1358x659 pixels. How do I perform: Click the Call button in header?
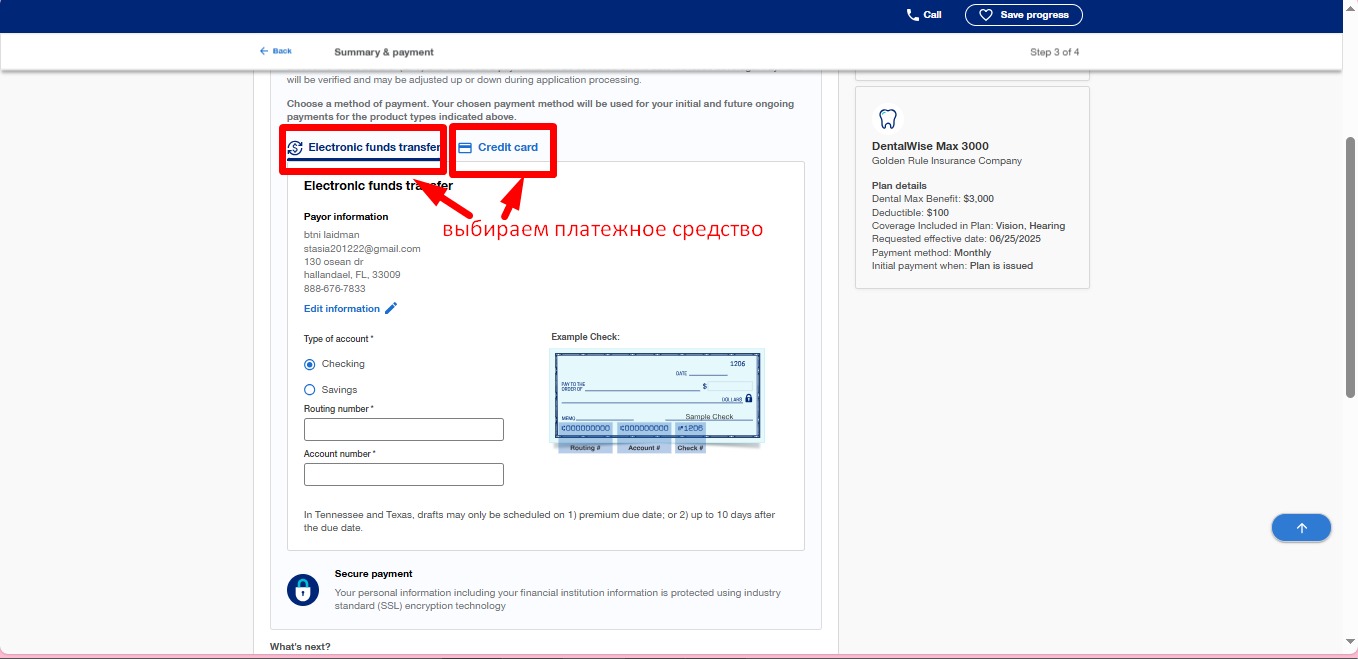921,14
